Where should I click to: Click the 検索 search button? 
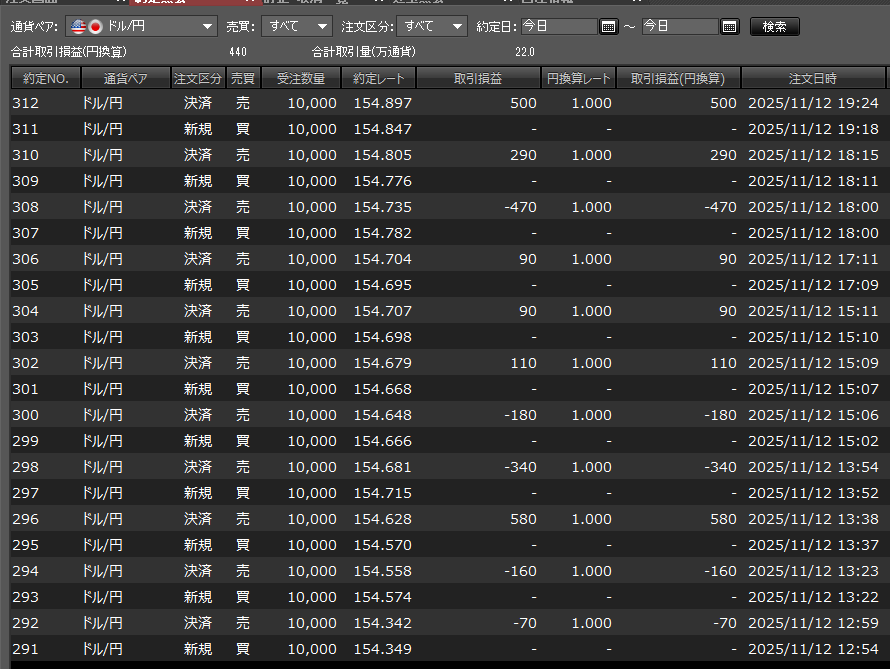click(774, 27)
